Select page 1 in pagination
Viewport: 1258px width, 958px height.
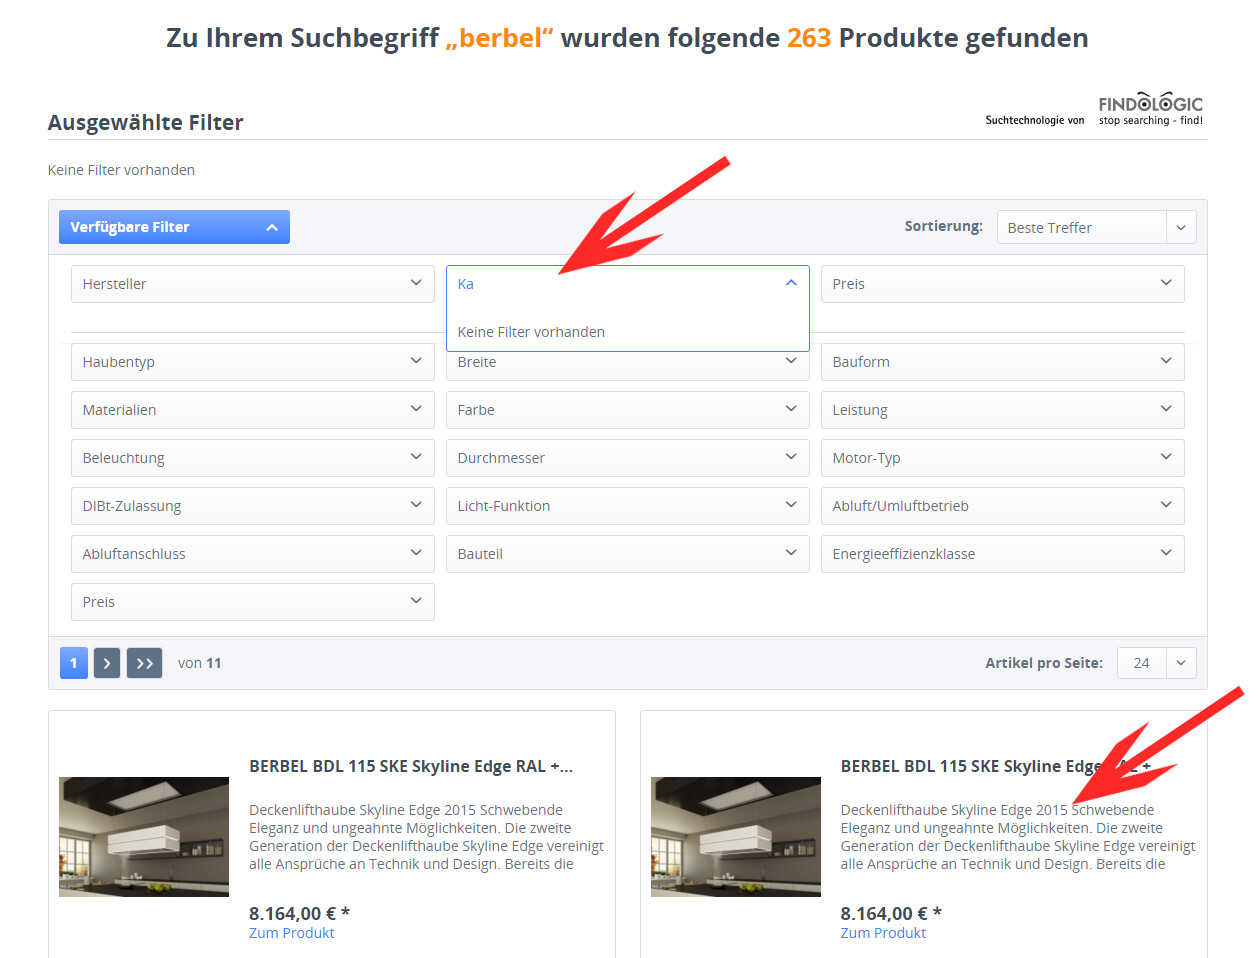(73, 663)
